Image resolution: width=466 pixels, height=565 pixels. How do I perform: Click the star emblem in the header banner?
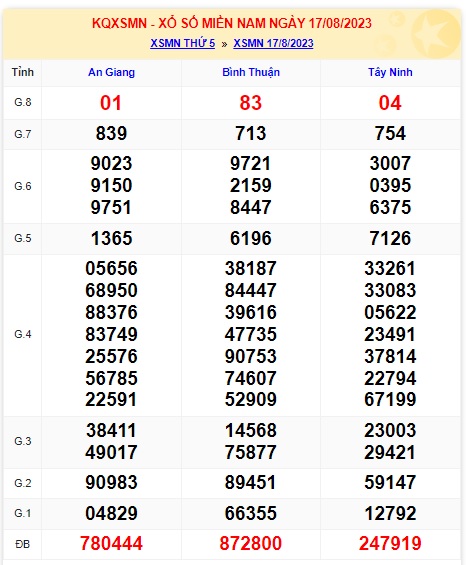click(x=434, y=34)
